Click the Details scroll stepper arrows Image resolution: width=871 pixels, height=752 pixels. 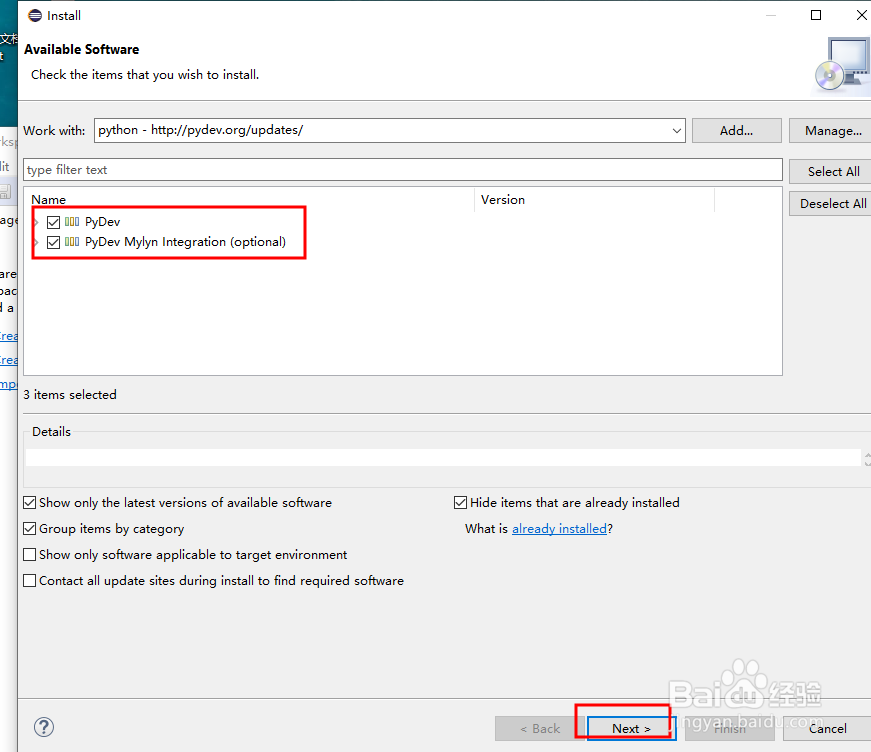867,458
